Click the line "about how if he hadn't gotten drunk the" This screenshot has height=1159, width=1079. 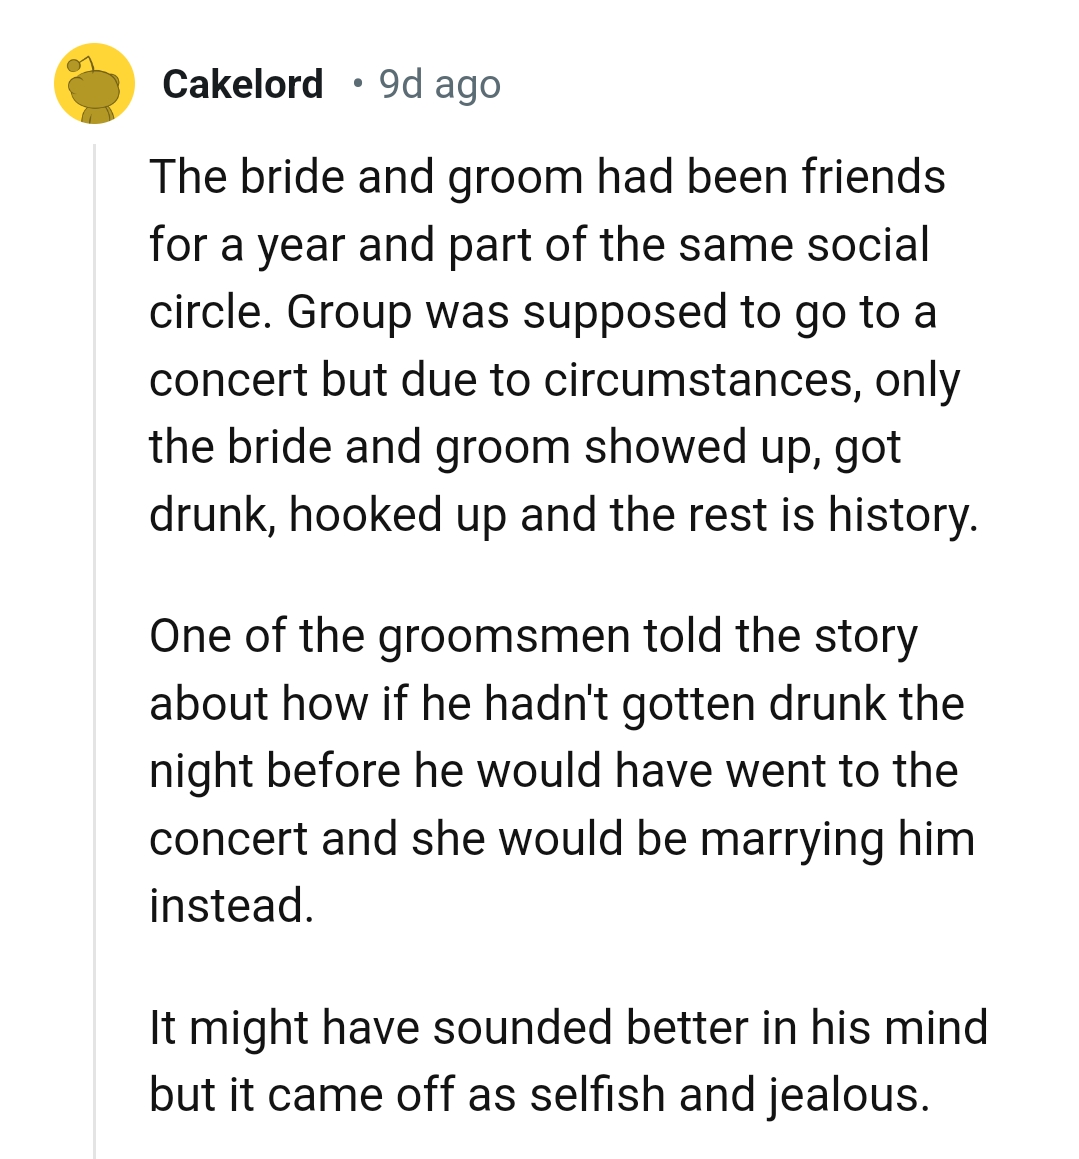click(556, 704)
